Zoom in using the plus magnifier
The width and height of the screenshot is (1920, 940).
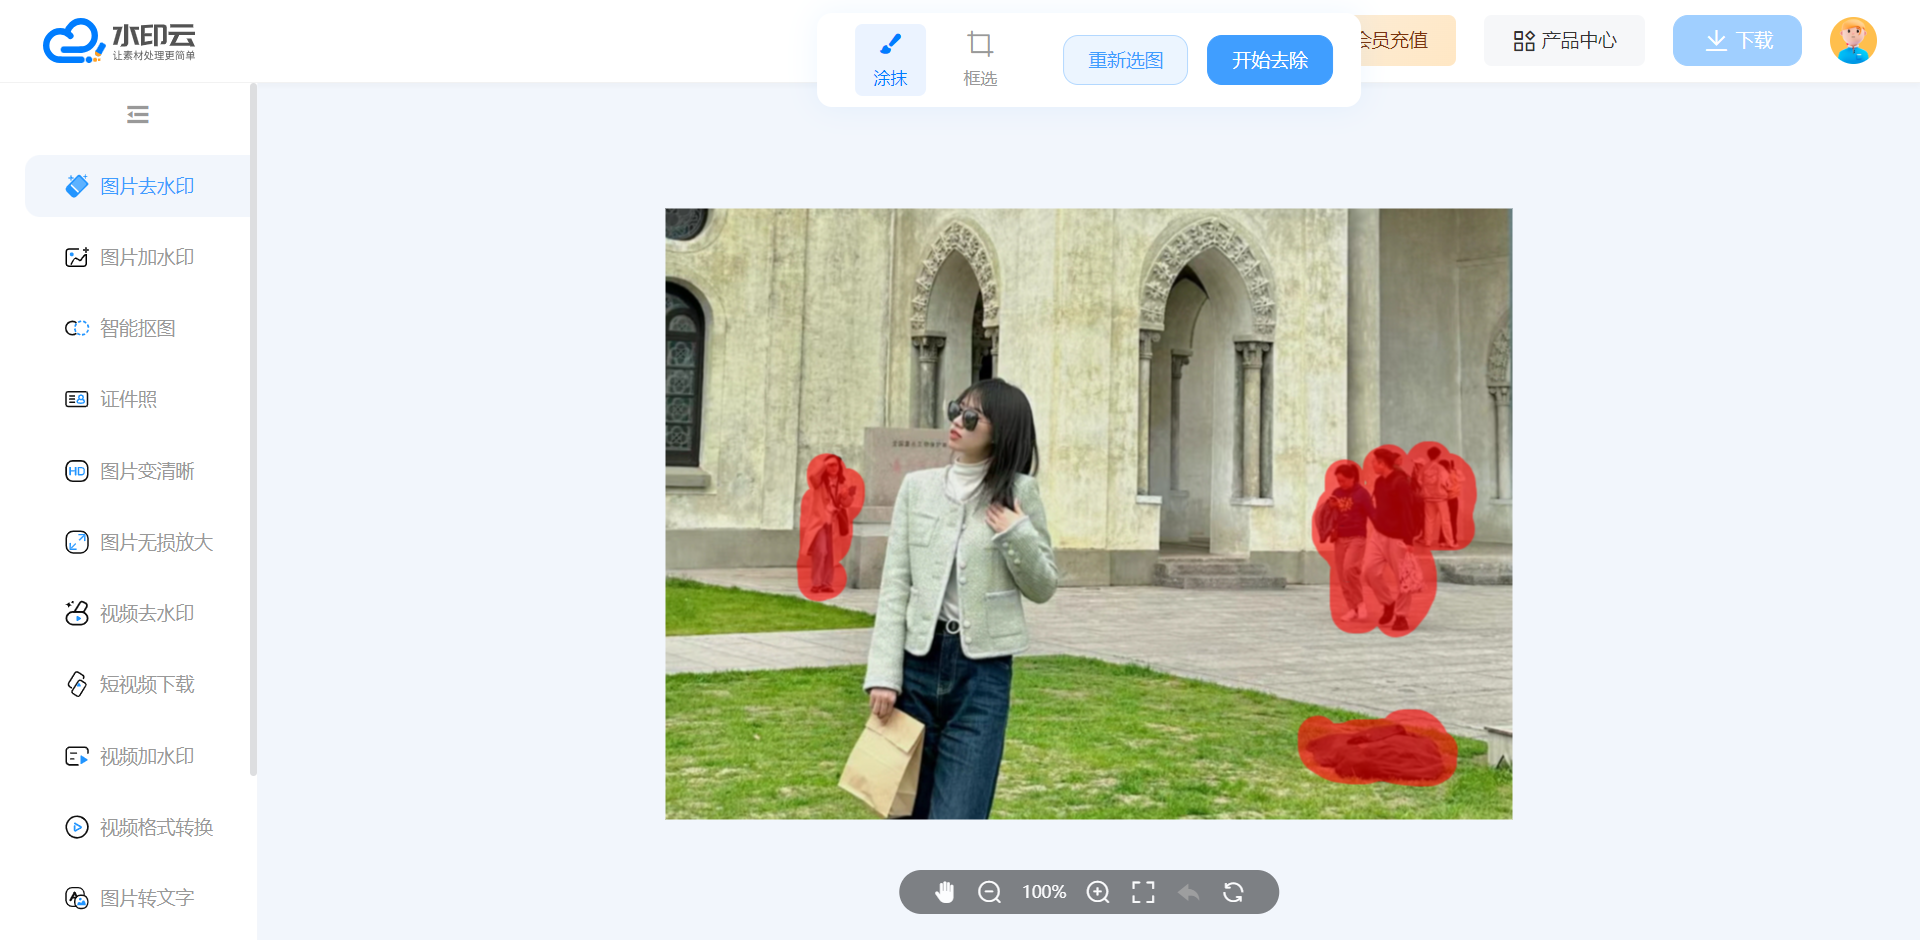pyautogui.click(x=1098, y=892)
